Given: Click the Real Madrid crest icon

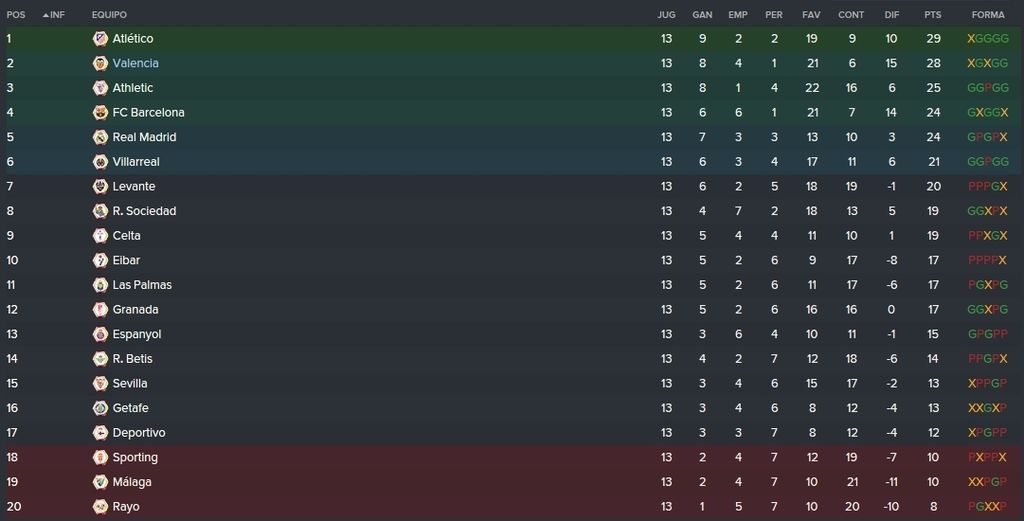Looking at the screenshot, I should click(100, 137).
